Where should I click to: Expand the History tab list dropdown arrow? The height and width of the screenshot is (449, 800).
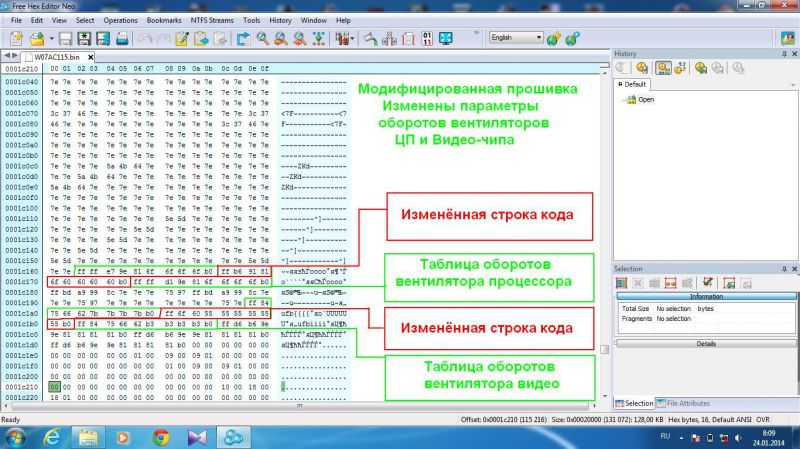(793, 85)
